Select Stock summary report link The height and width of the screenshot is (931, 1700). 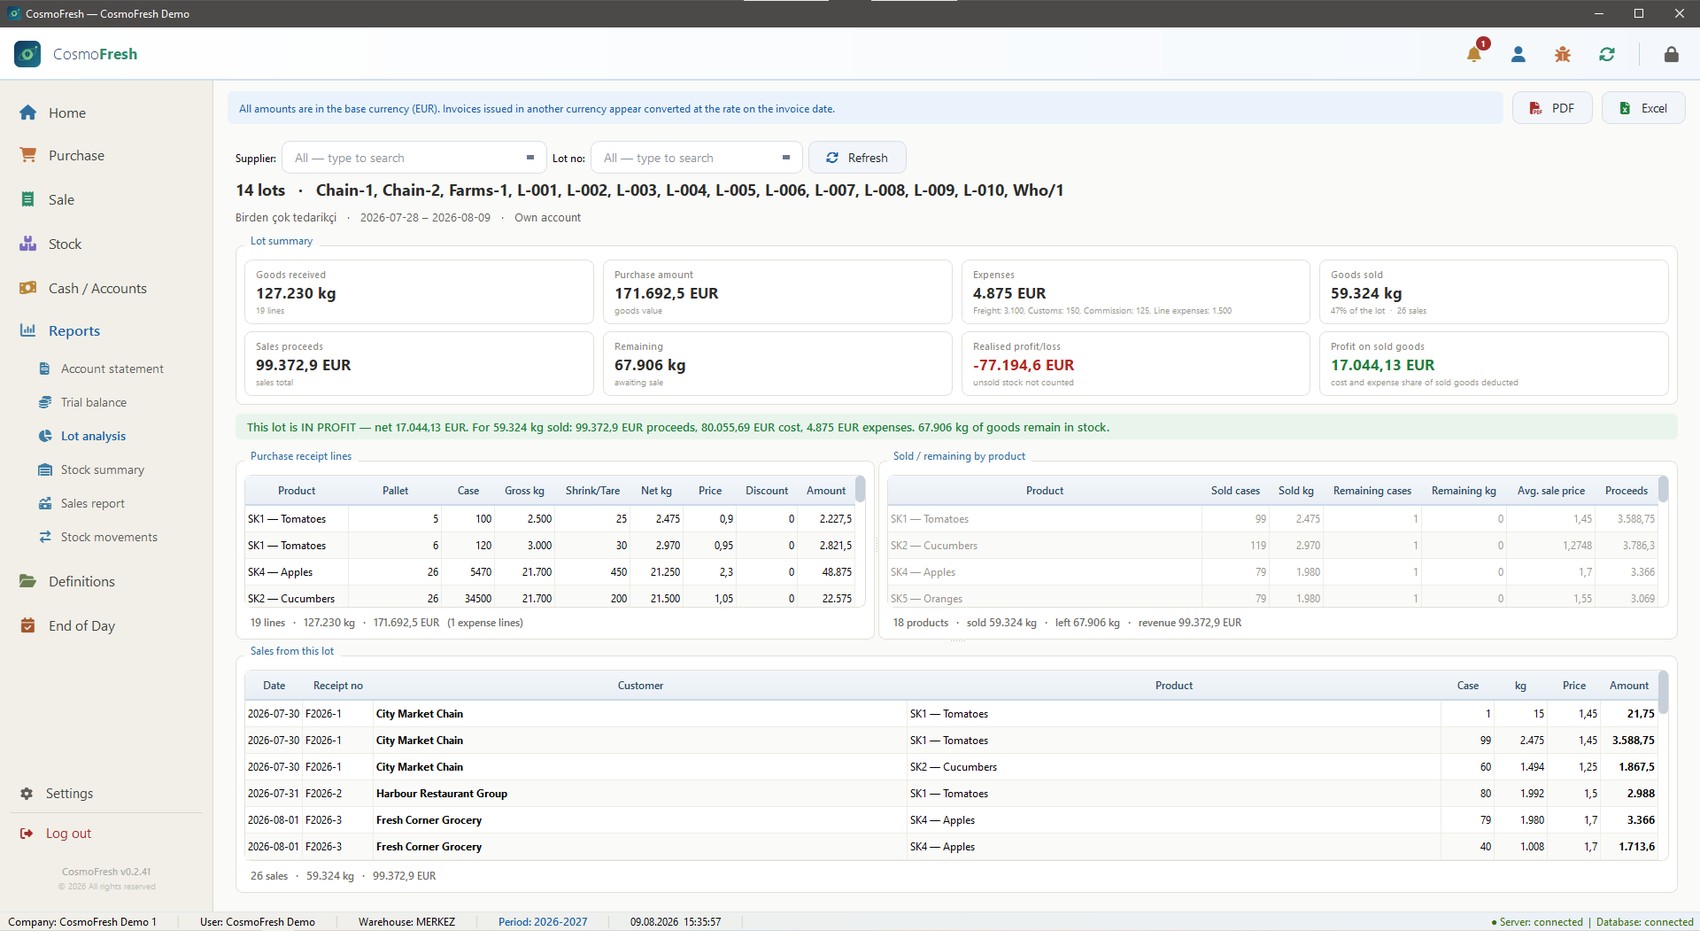[x=102, y=470]
